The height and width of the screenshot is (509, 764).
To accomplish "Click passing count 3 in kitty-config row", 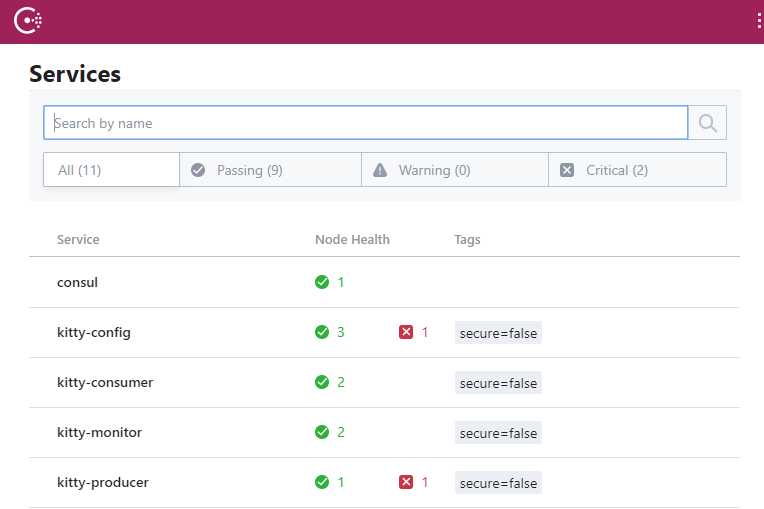I will click(x=341, y=332).
